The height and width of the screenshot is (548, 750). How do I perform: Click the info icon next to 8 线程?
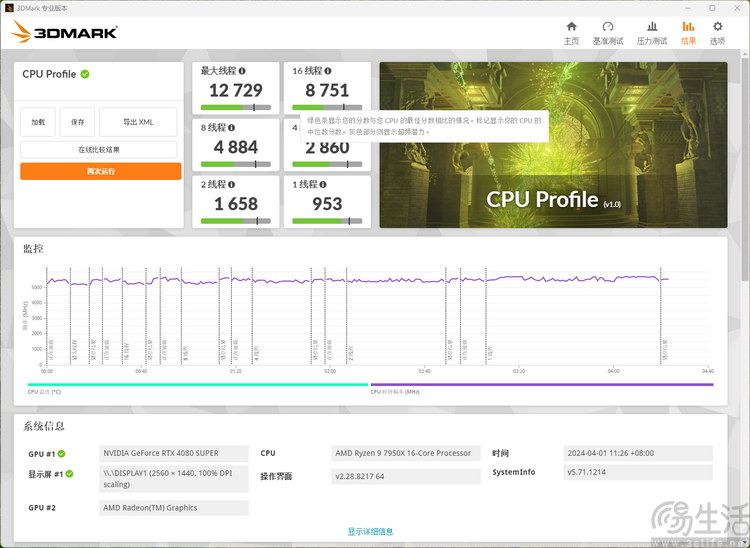click(x=232, y=128)
